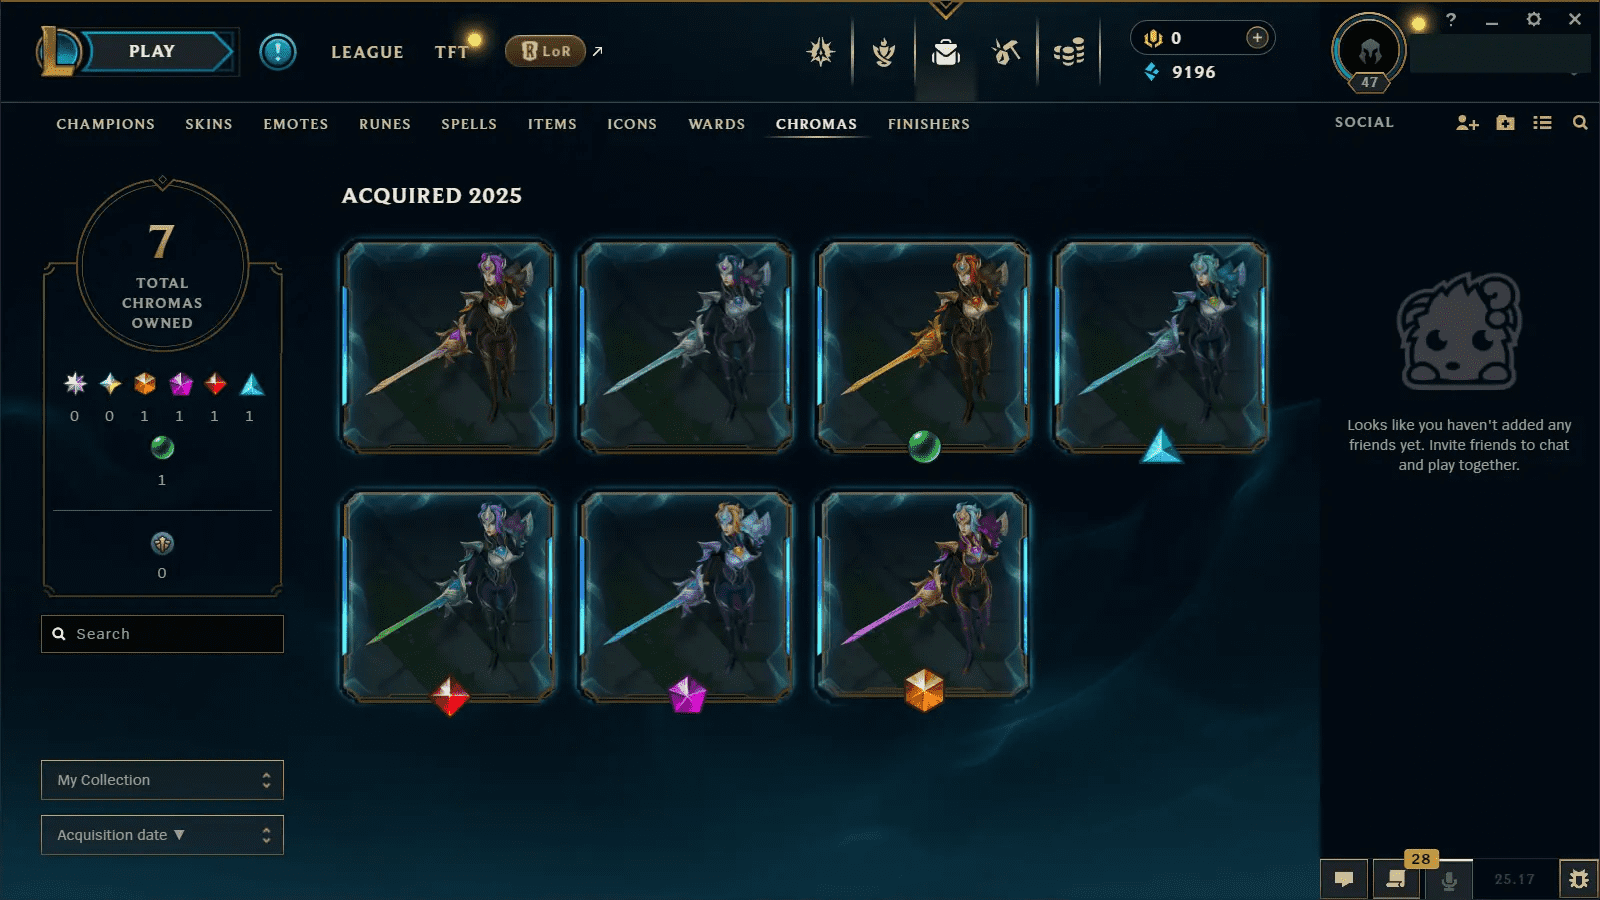The width and height of the screenshot is (1600, 900).
Task: Click the Clash star icon
Action: click(821, 52)
